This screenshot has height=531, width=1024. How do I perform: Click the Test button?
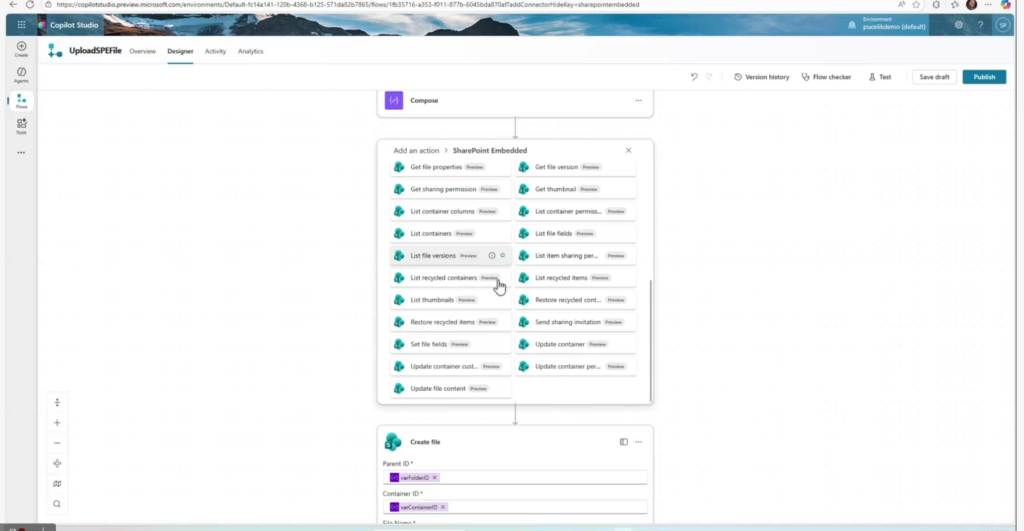pyautogui.click(x=880, y=77)
